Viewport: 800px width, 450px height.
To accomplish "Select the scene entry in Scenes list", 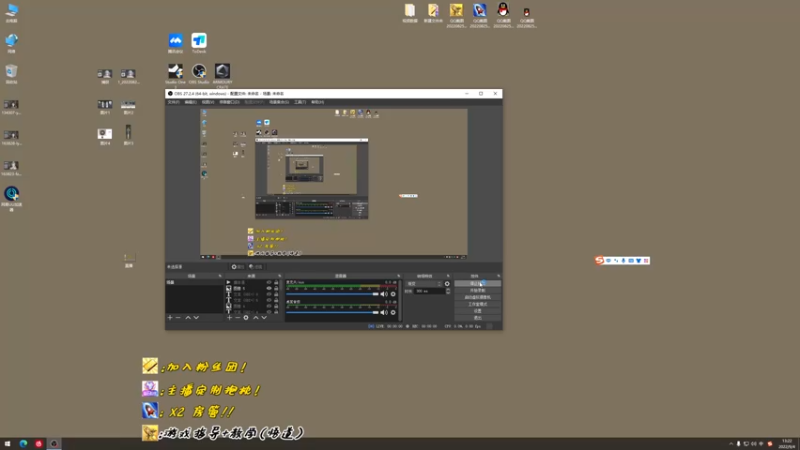I will pos(194,282).
